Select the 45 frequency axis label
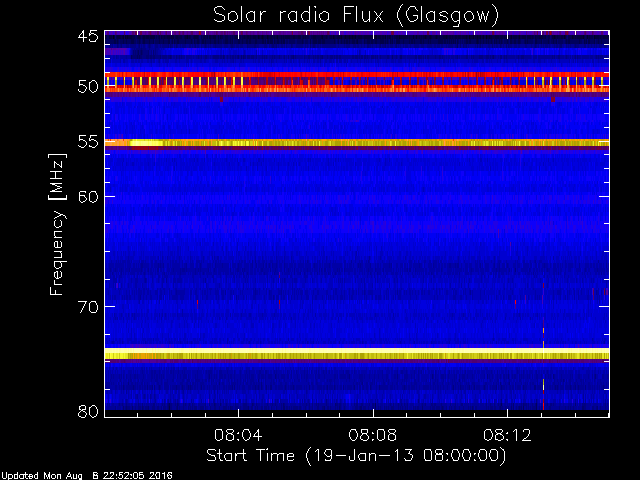The image size is (640, 480). (x=88, y=36)
